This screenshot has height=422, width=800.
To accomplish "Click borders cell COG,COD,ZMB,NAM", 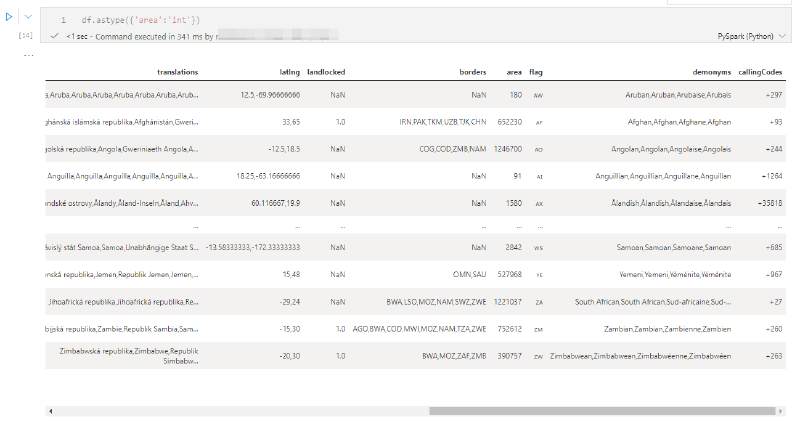I will pos(453,149).
